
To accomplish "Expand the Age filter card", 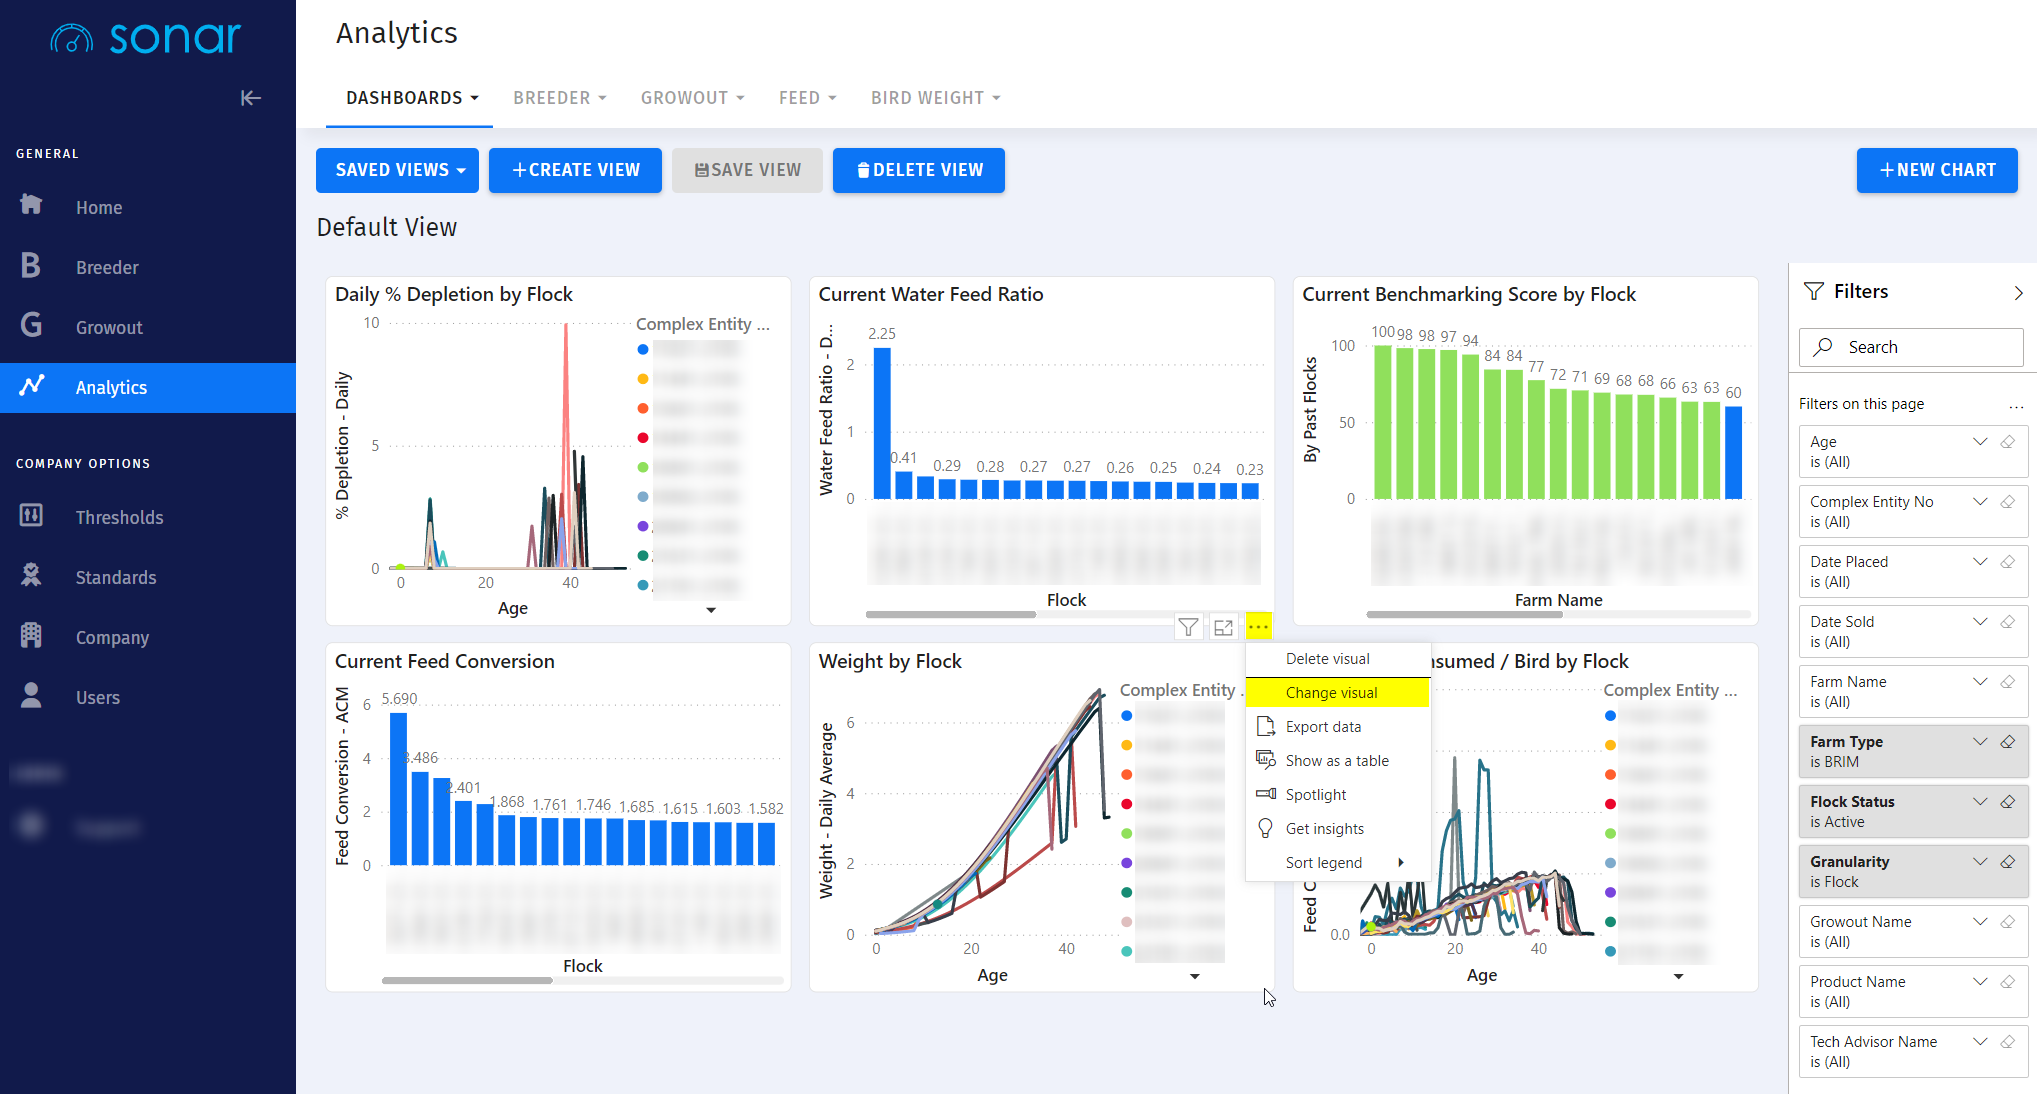I will coord(1980,442).
